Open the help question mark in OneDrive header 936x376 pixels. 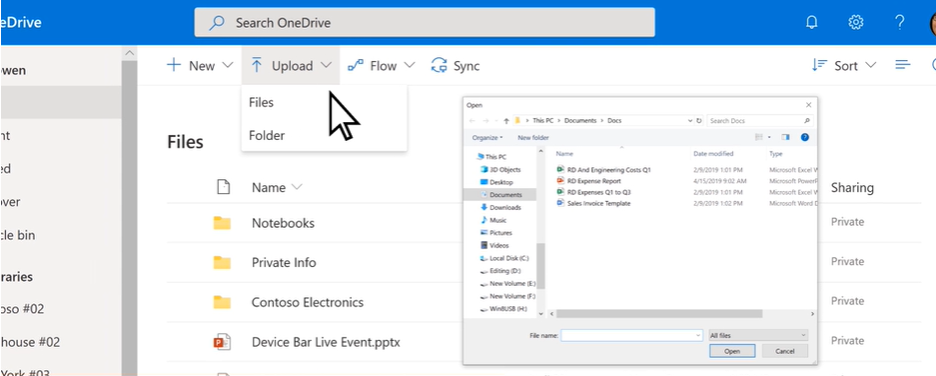(900, 23)
